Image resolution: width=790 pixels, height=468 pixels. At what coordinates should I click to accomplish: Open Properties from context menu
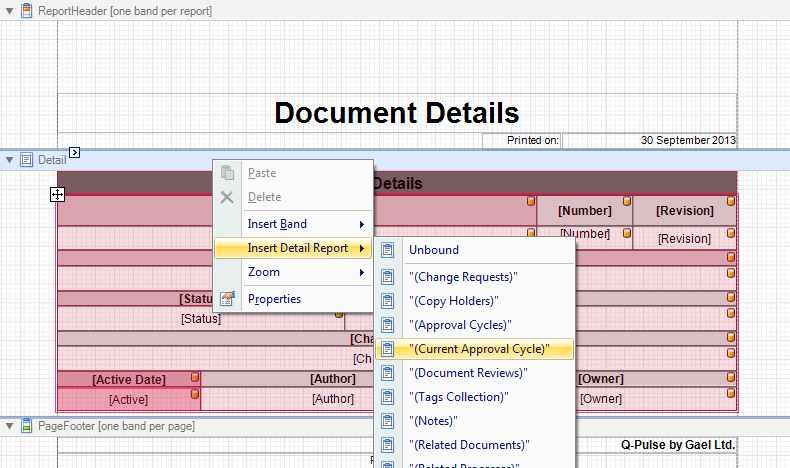point(293,299)
